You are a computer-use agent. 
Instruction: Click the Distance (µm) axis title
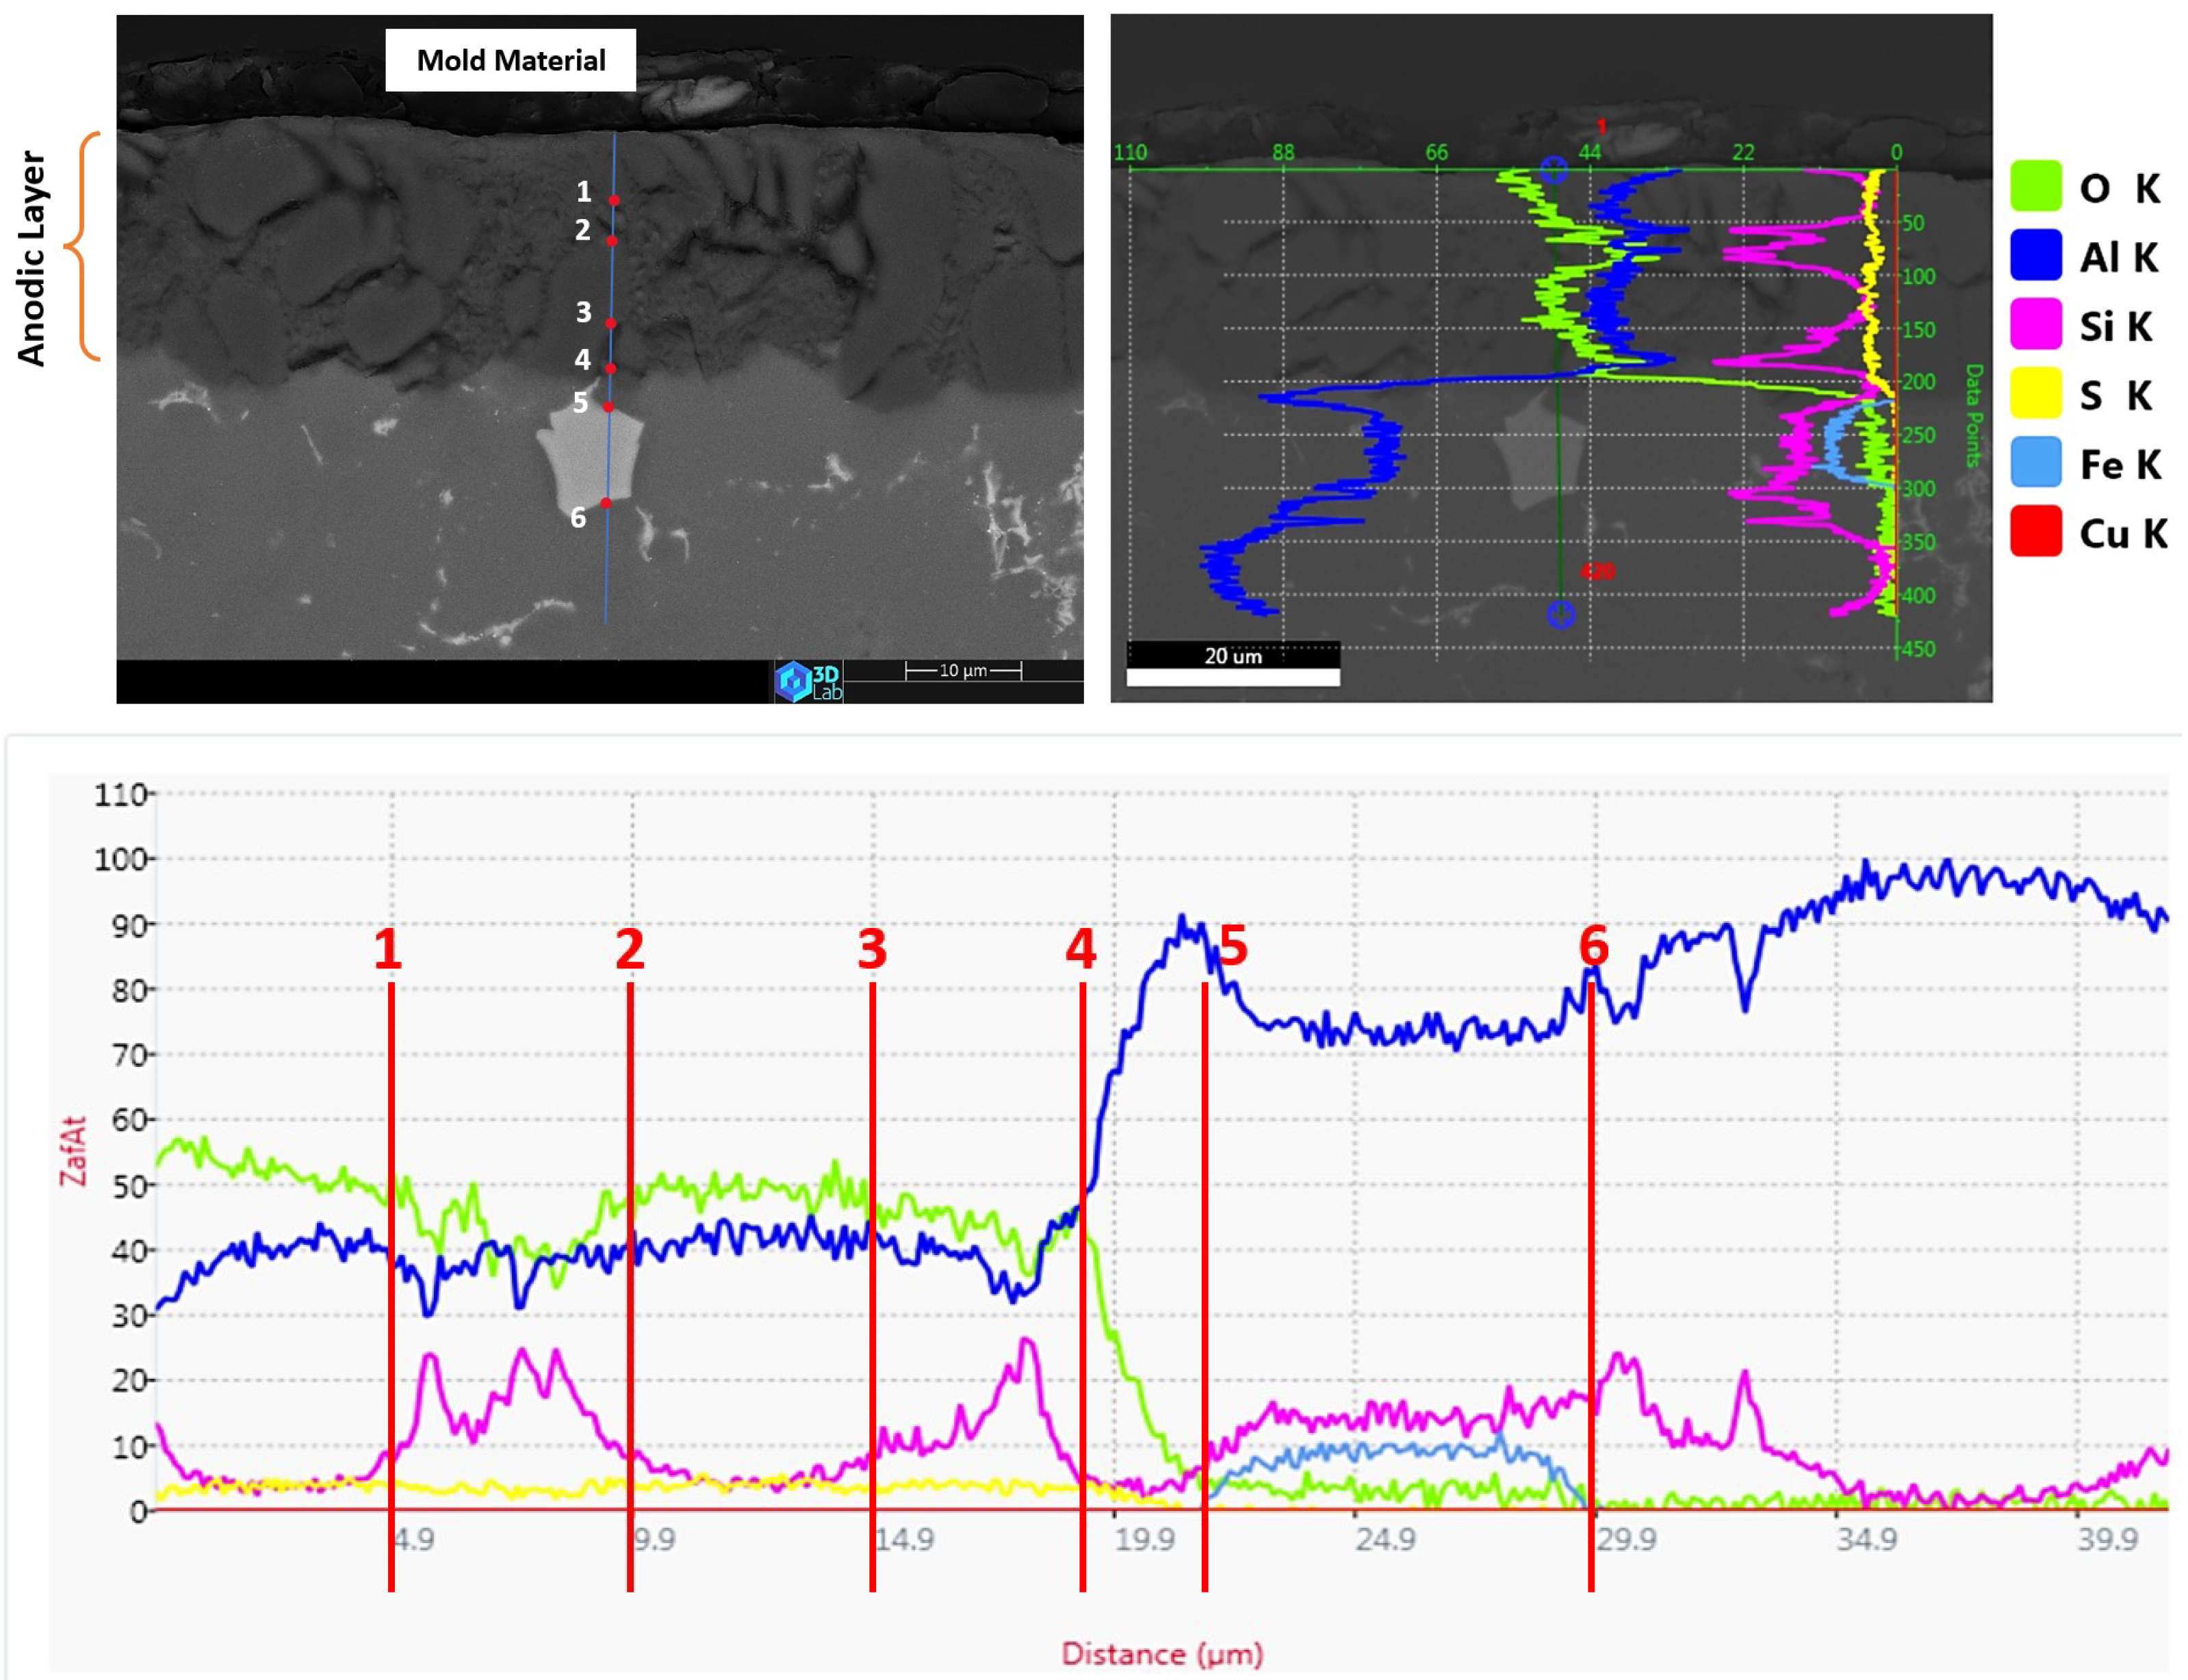click(1162, 1654)
